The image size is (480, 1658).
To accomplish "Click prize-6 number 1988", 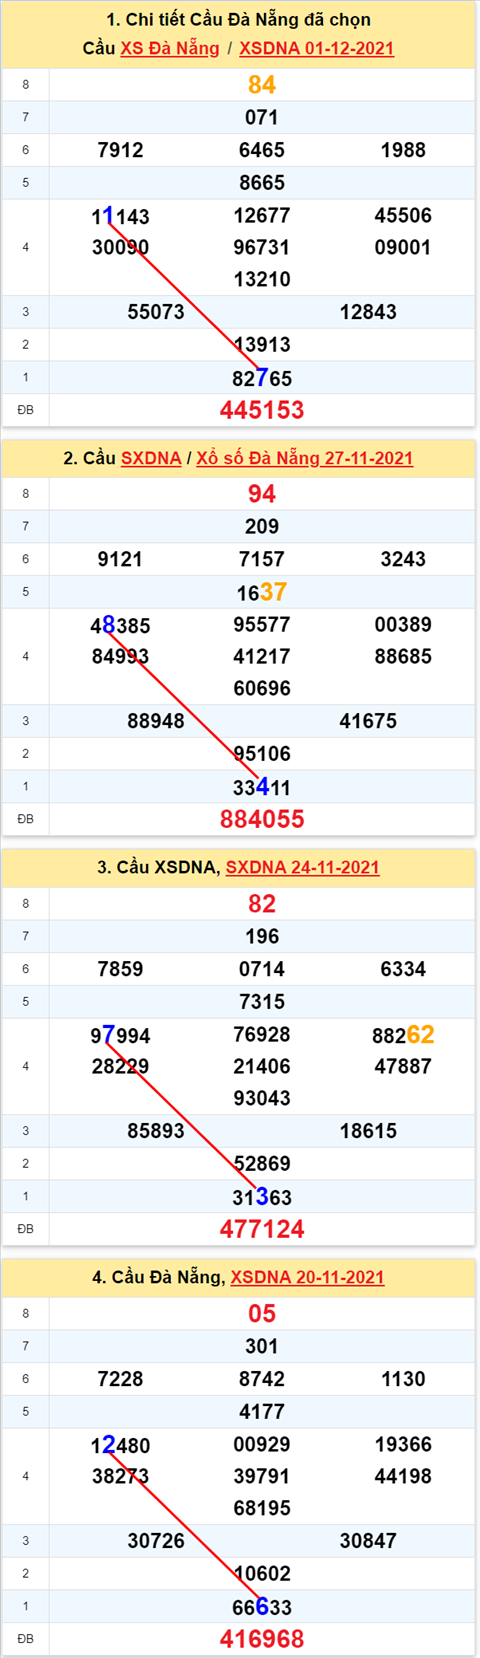I will (x=403, y=150).
